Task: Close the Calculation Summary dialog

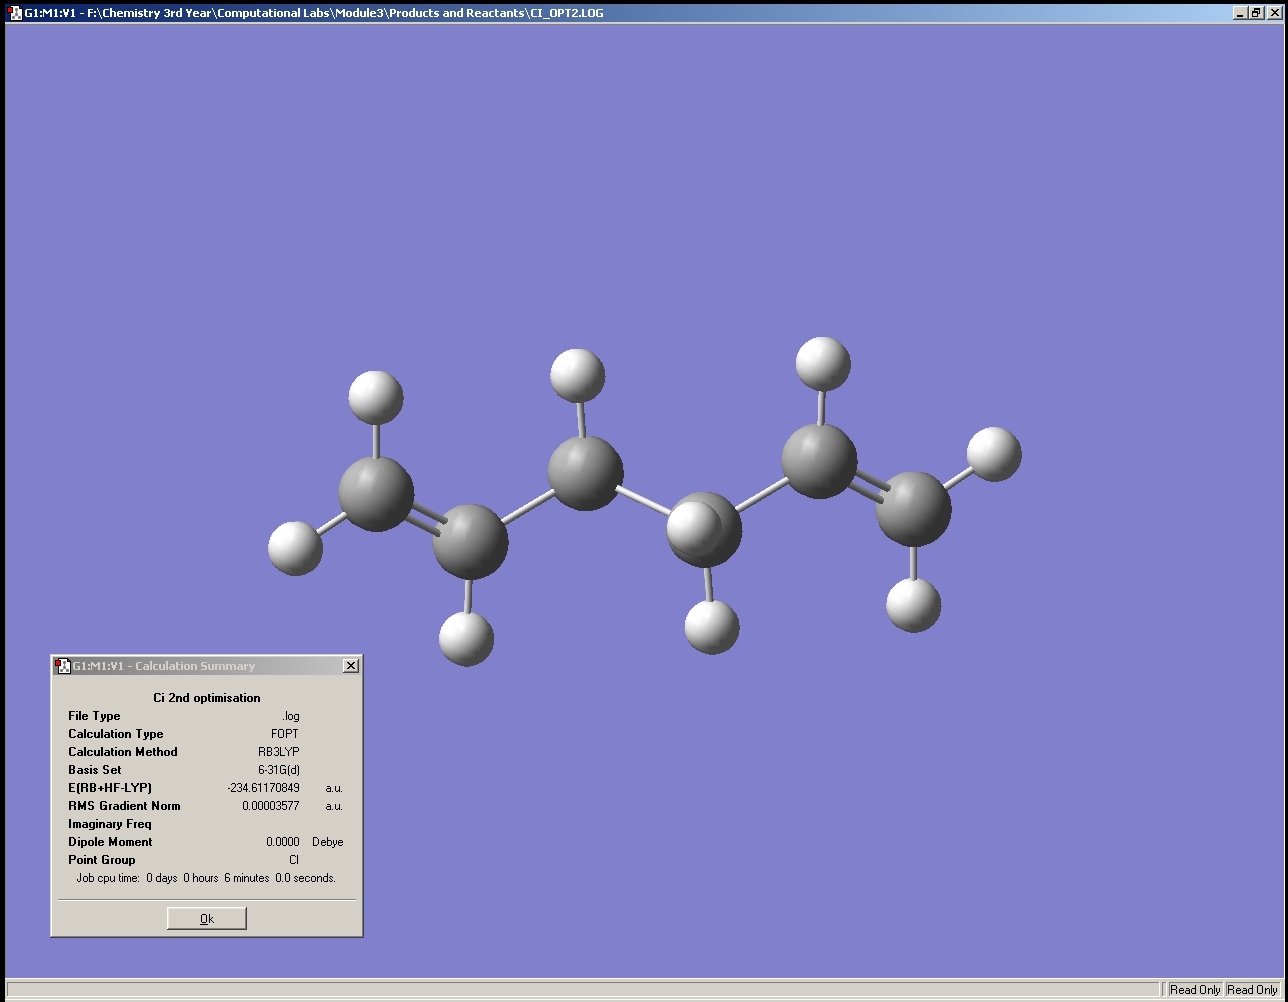Action: pos(350,666)
